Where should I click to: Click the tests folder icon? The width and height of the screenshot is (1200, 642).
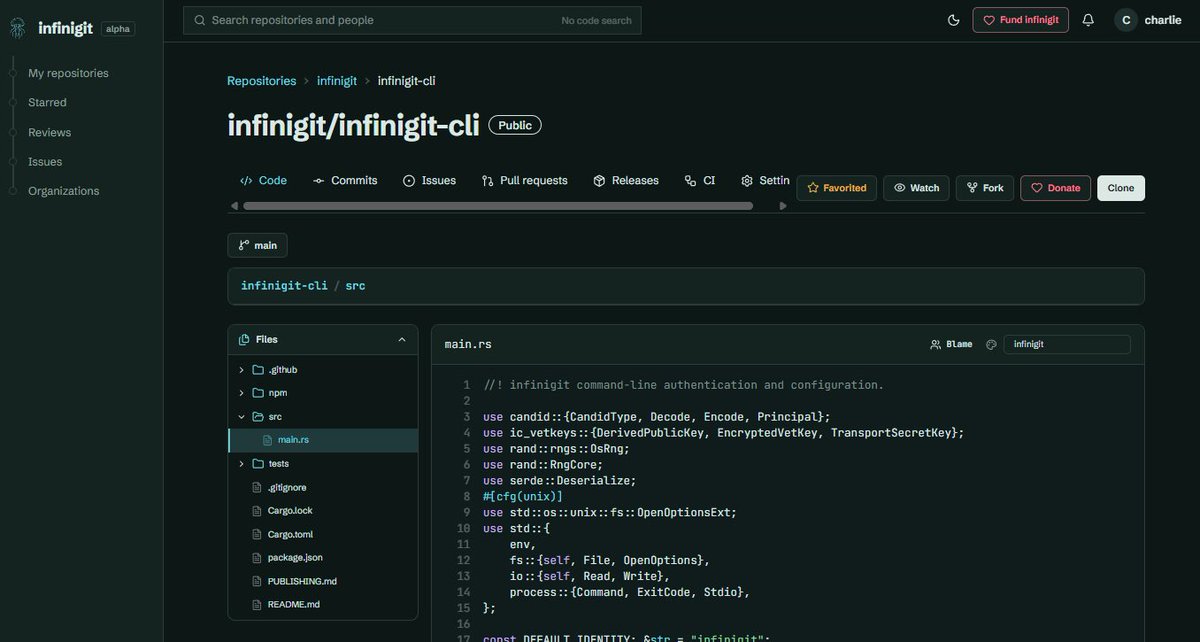tap(258, 464)
